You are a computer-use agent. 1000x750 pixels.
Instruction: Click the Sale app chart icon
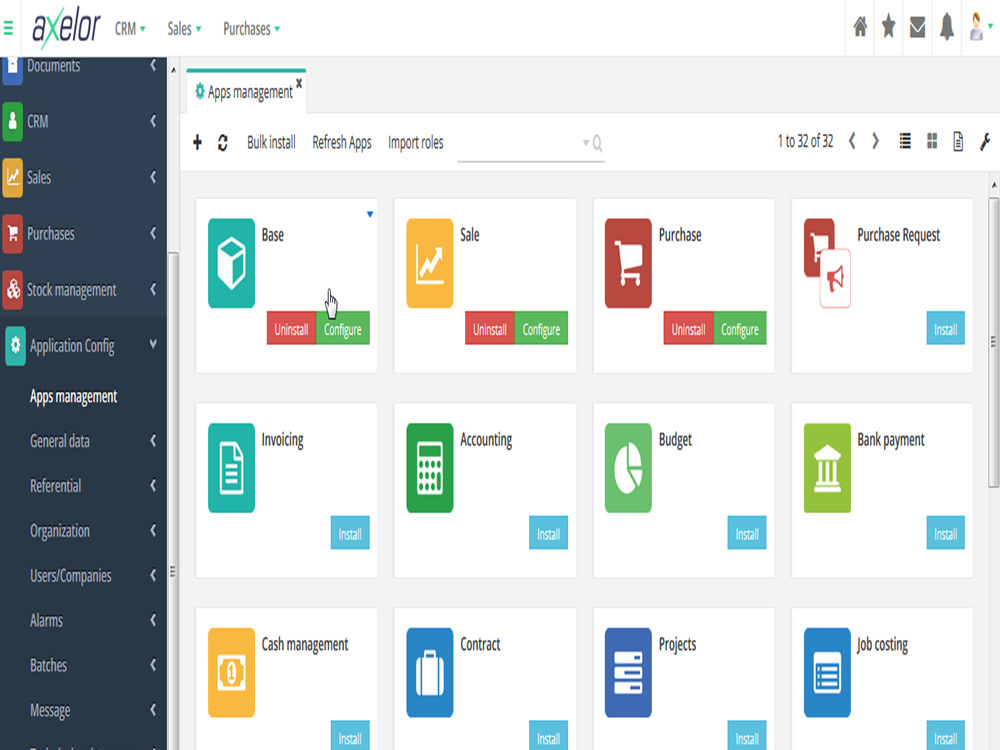(x=430, y=263)
